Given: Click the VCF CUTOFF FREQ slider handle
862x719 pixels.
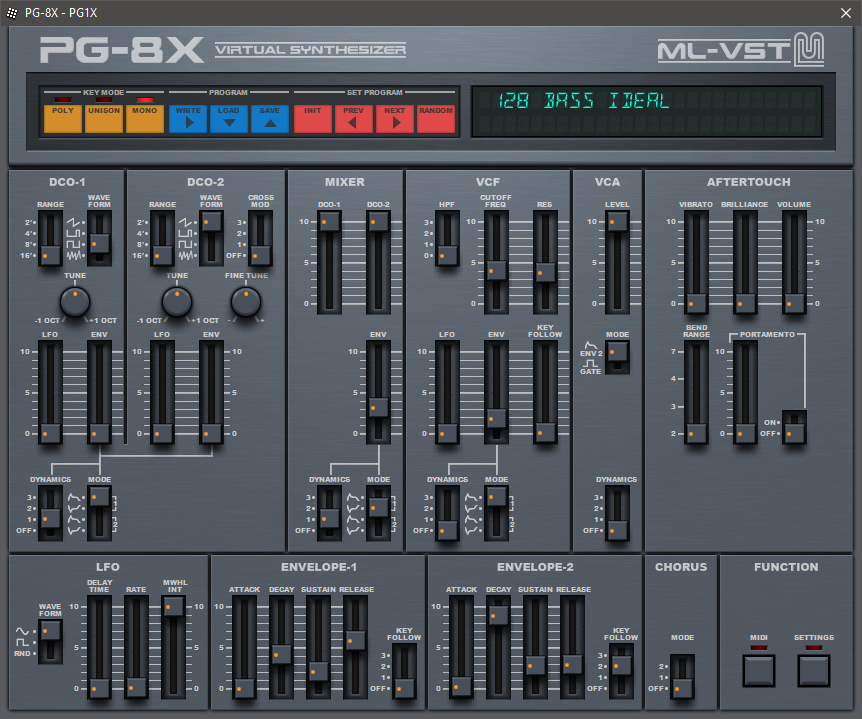Looking at the screenshot, I should click(x=496, y=270).
